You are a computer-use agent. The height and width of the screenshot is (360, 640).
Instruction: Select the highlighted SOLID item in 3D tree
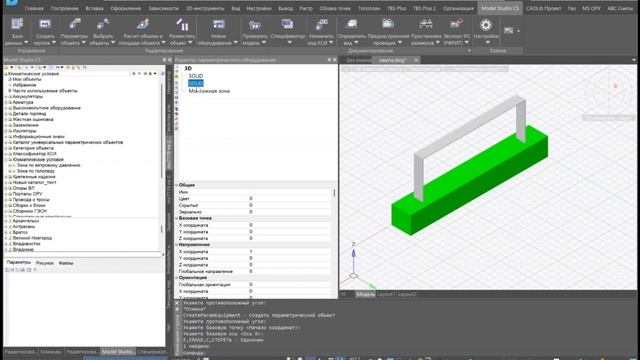point(196,83)
